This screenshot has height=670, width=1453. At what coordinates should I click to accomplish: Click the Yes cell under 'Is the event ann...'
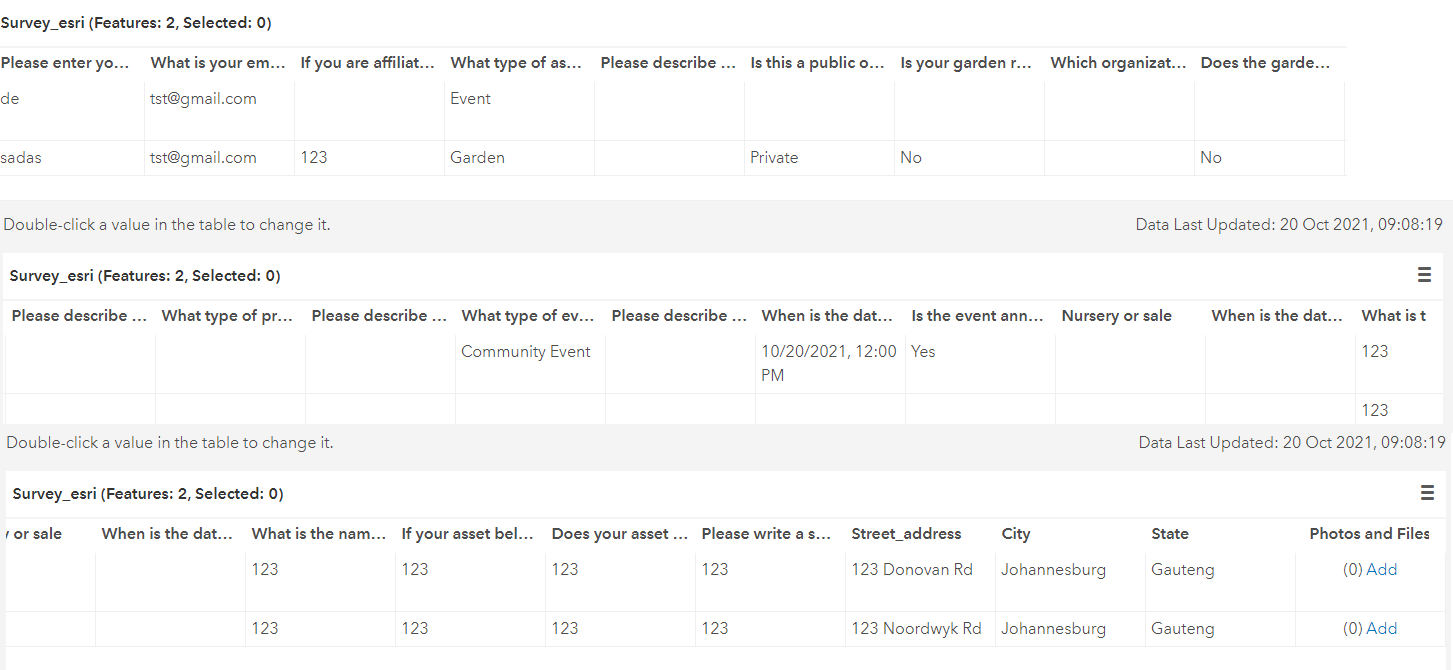click(x=923, y=352)
